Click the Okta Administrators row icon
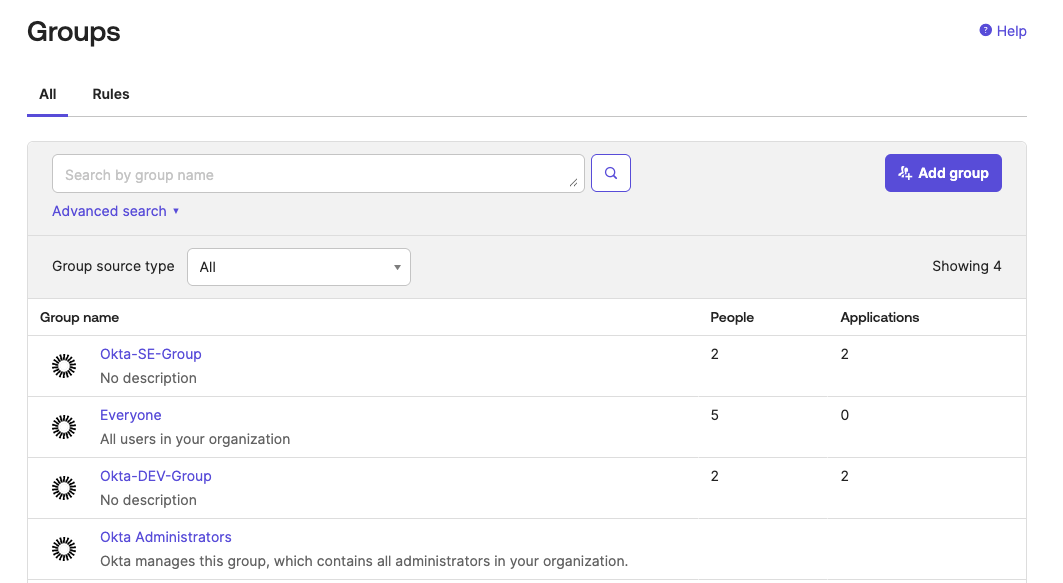This screenshot has height=583, width=1063. coord(64,549)
